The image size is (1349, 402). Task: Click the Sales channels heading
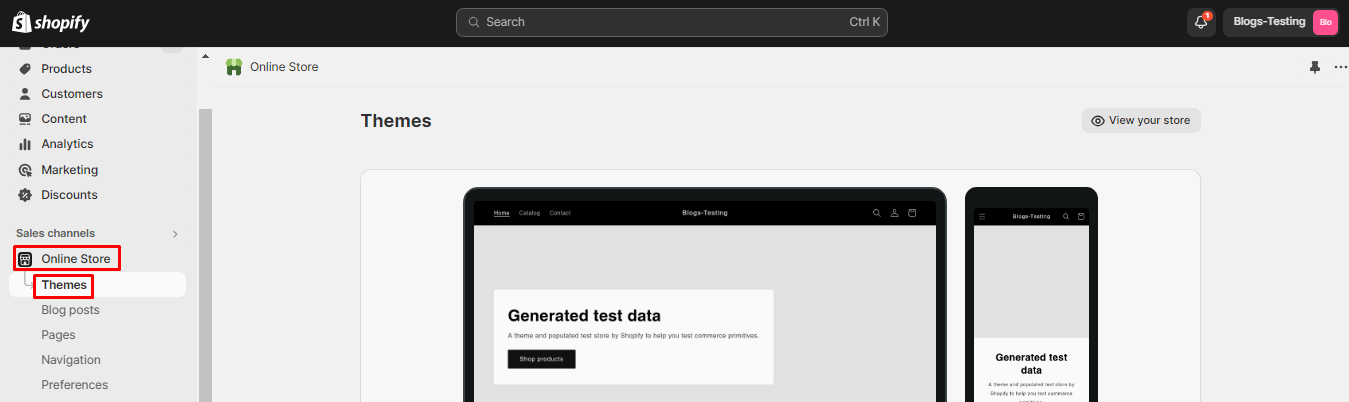56,233
